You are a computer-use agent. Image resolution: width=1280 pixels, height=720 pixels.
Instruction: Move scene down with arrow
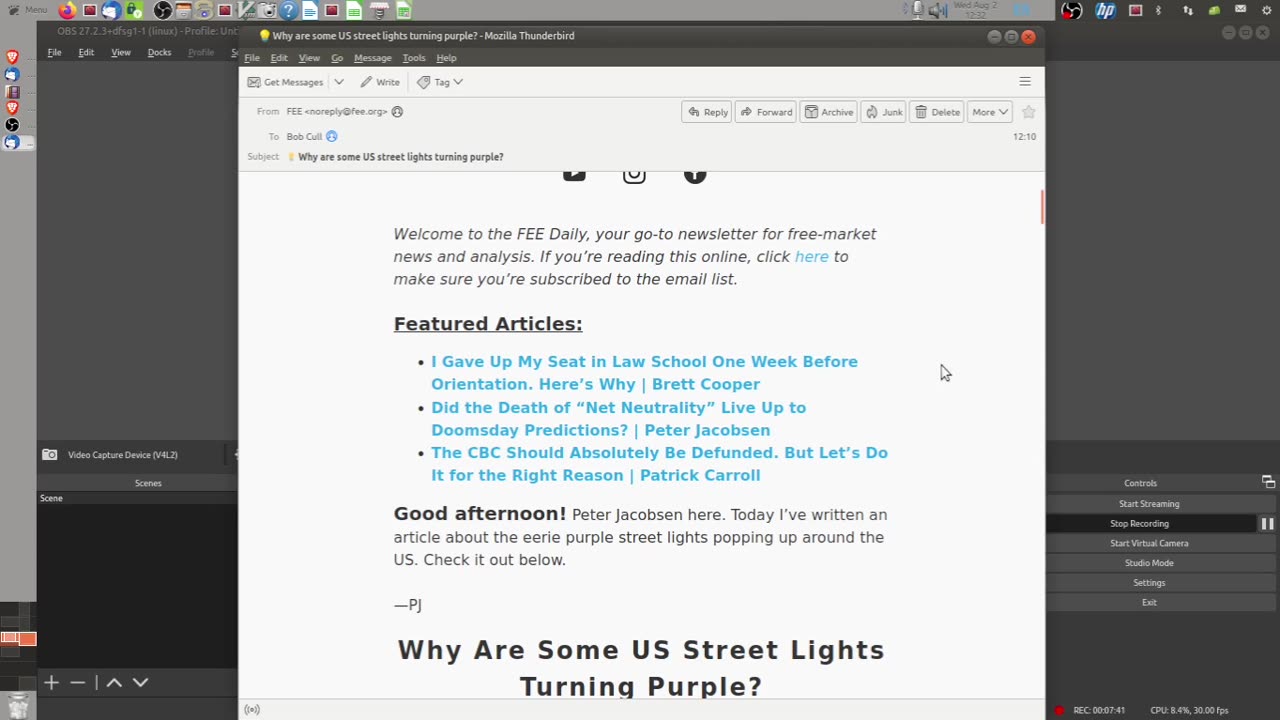140,682
